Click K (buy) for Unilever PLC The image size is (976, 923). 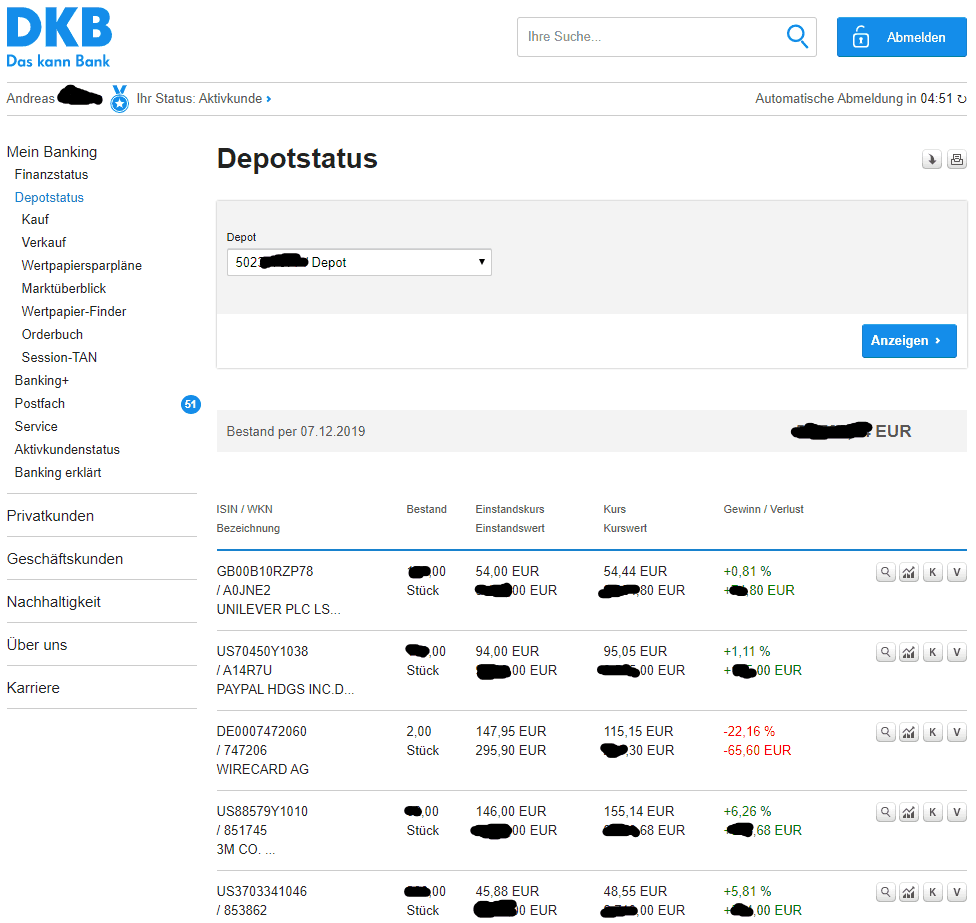point(932,572)
